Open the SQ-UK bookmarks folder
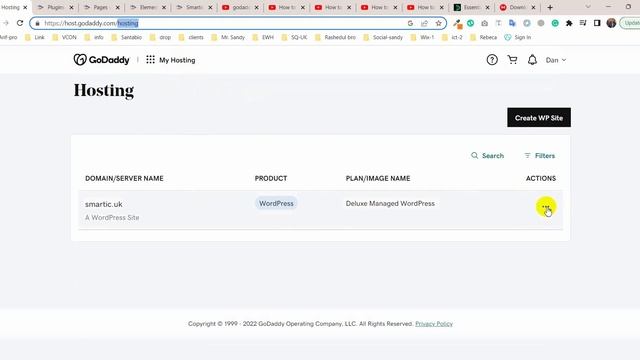 pyautogui.click(x=295, y=37)
